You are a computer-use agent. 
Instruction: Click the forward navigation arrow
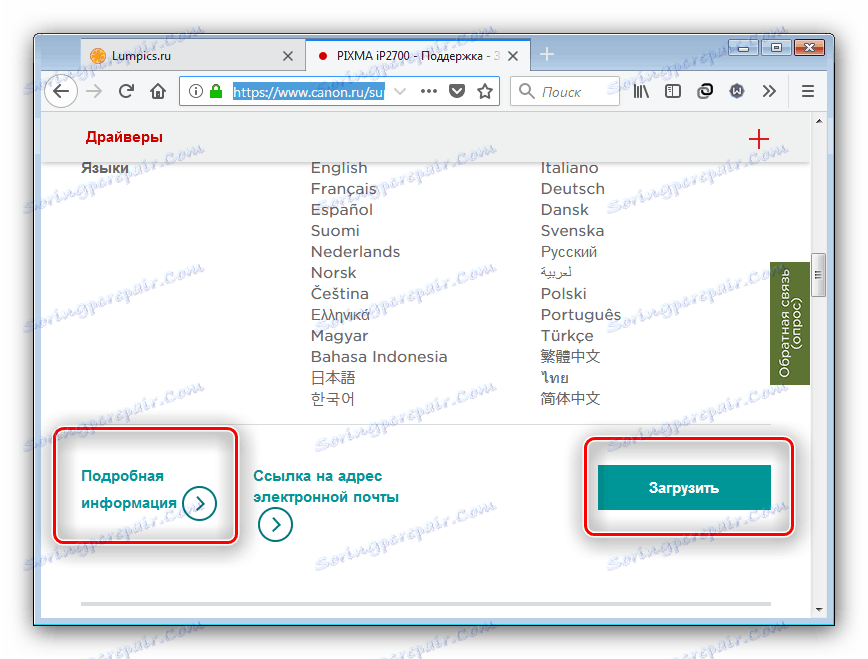pos(95,91)
